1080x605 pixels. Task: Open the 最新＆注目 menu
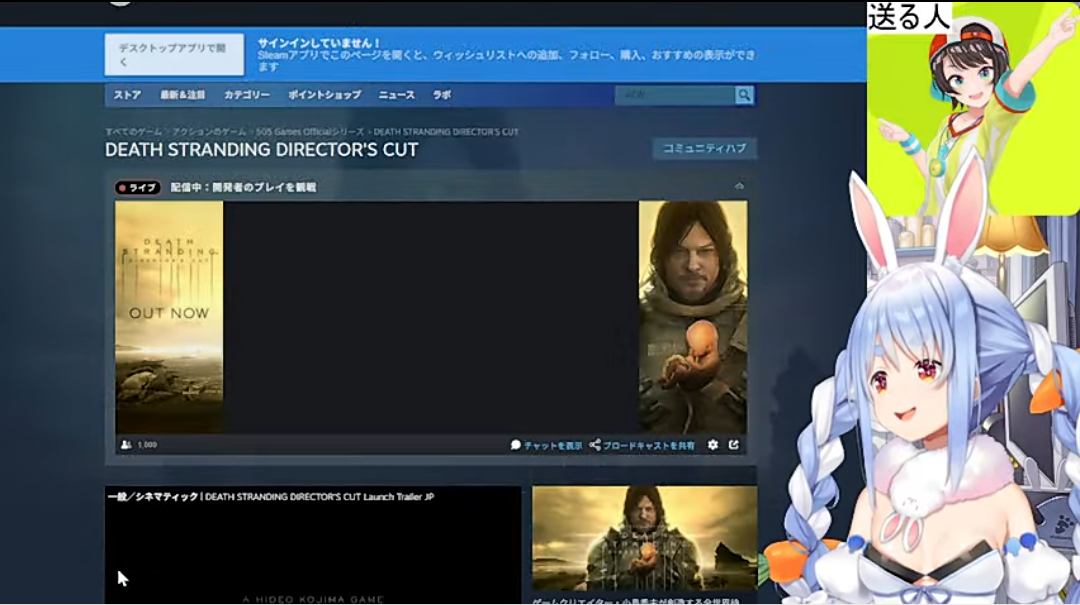(183, 95)
